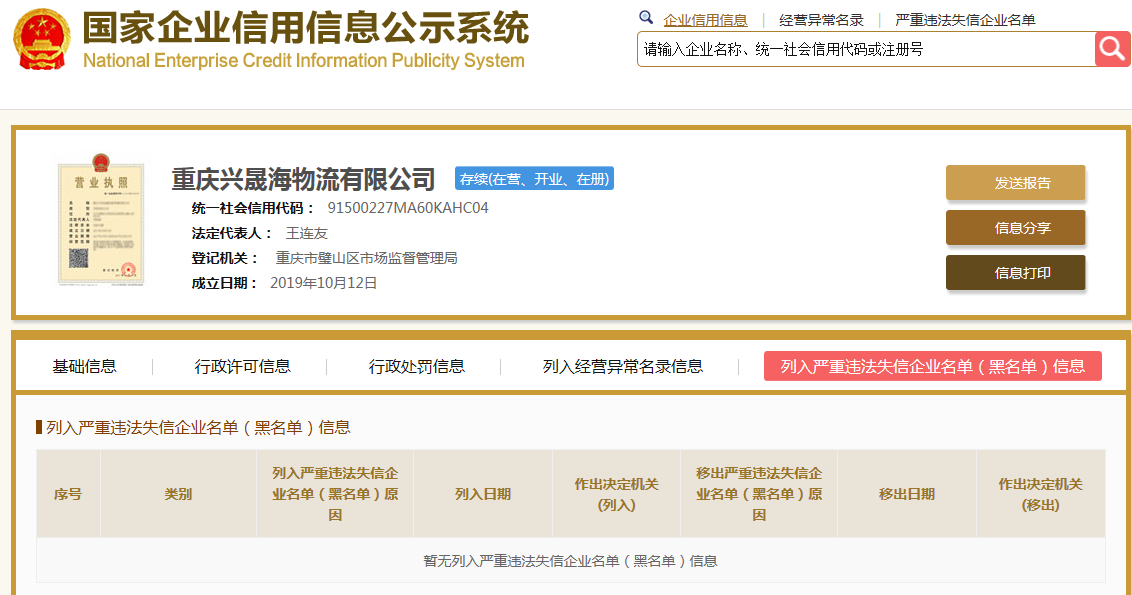Open the 行政处罚信息 tab
This screenshot has width=1132, height=595.
pos(417,367)
